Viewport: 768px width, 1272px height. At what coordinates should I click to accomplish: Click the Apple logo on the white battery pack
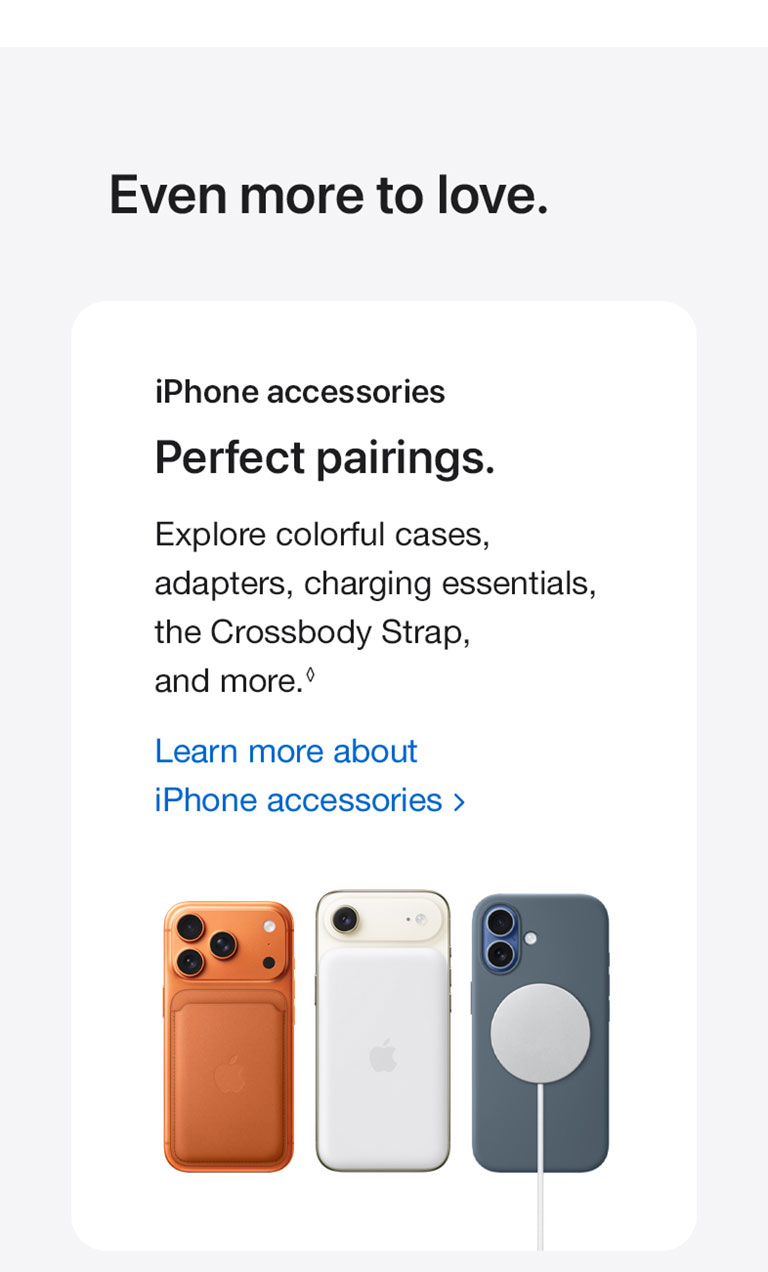(383, 1055)
